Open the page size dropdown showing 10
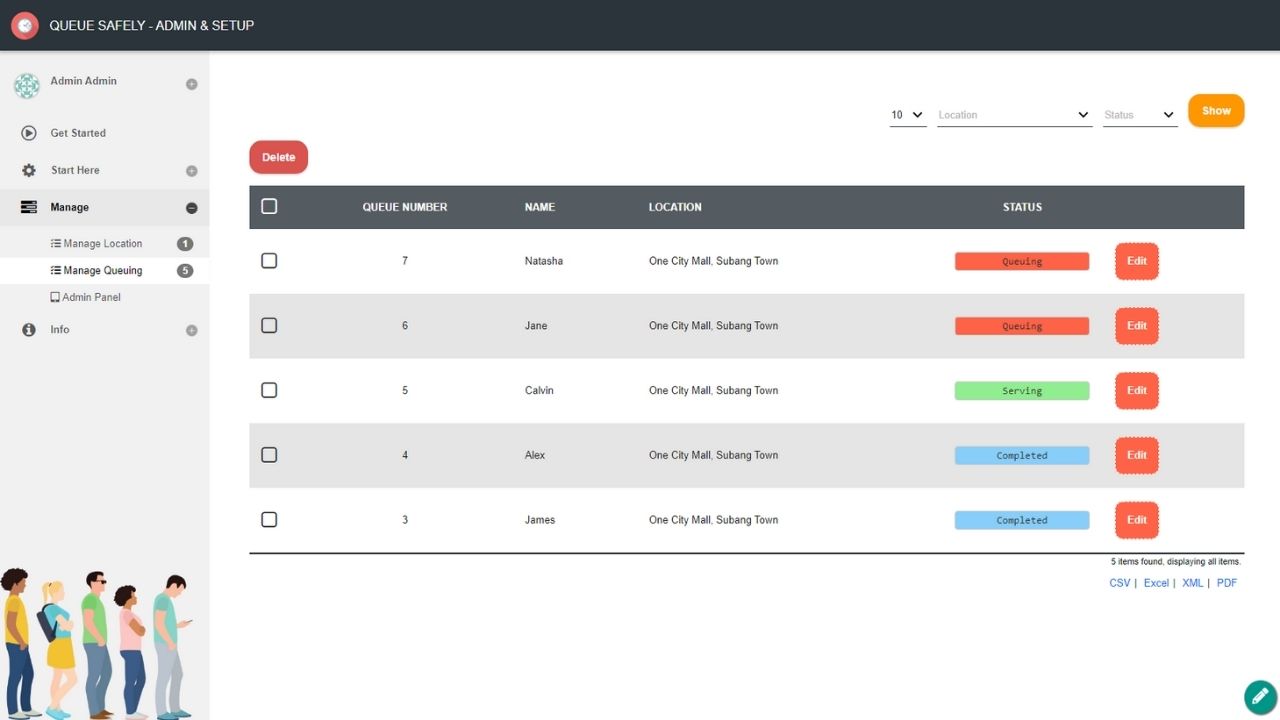The image size is (1280, 720). 907,115
